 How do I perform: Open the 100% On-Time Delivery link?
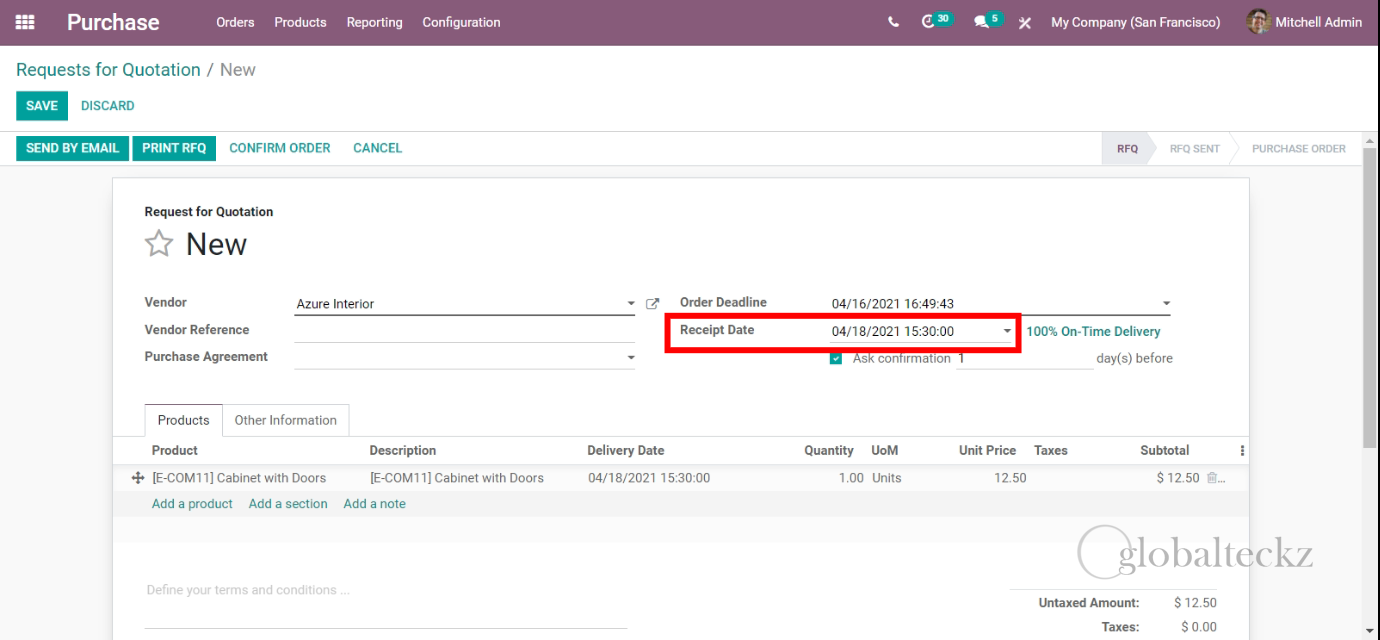tap(1093, 331)
